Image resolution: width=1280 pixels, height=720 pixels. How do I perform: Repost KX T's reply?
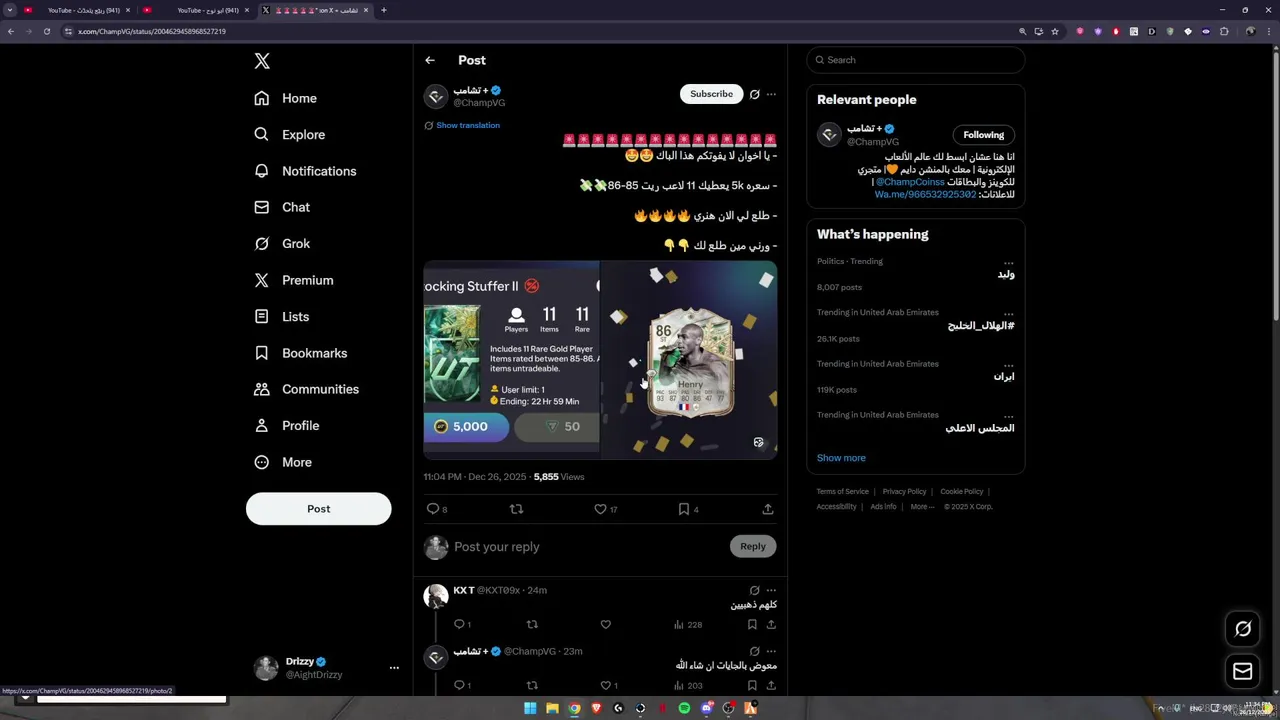click(x=532, y=624)
